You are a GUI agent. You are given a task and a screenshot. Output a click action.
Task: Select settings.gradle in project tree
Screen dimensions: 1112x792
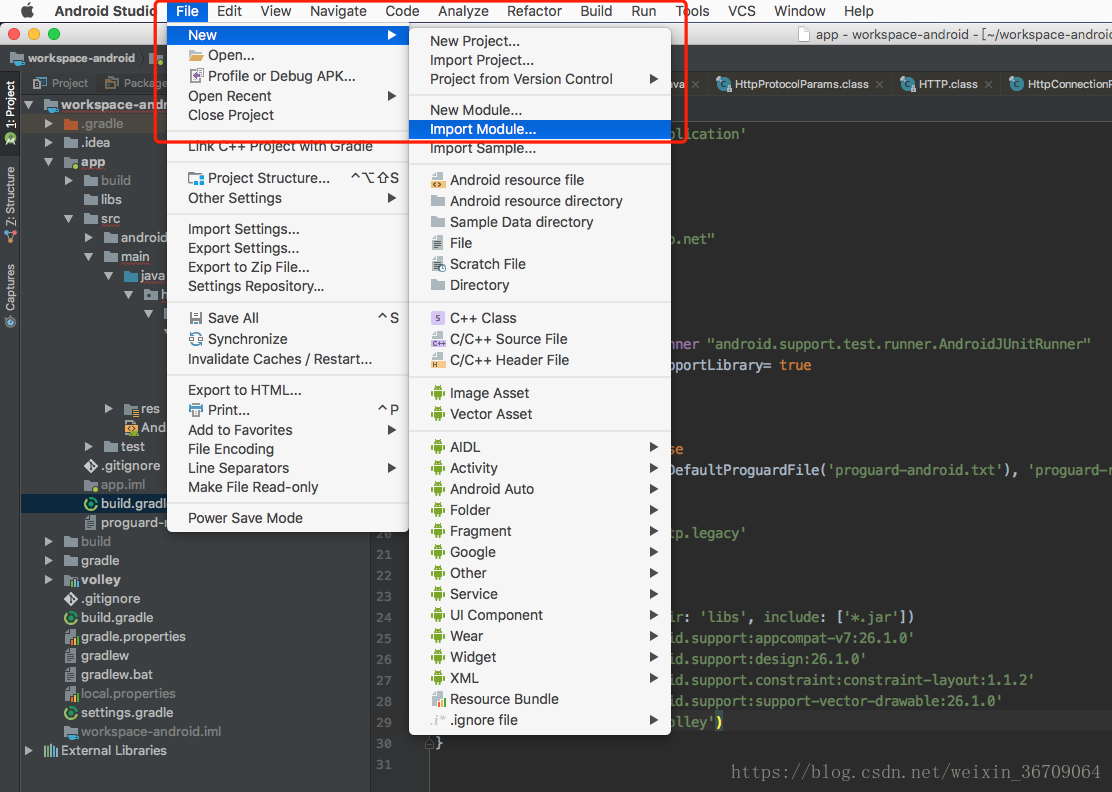127,713
